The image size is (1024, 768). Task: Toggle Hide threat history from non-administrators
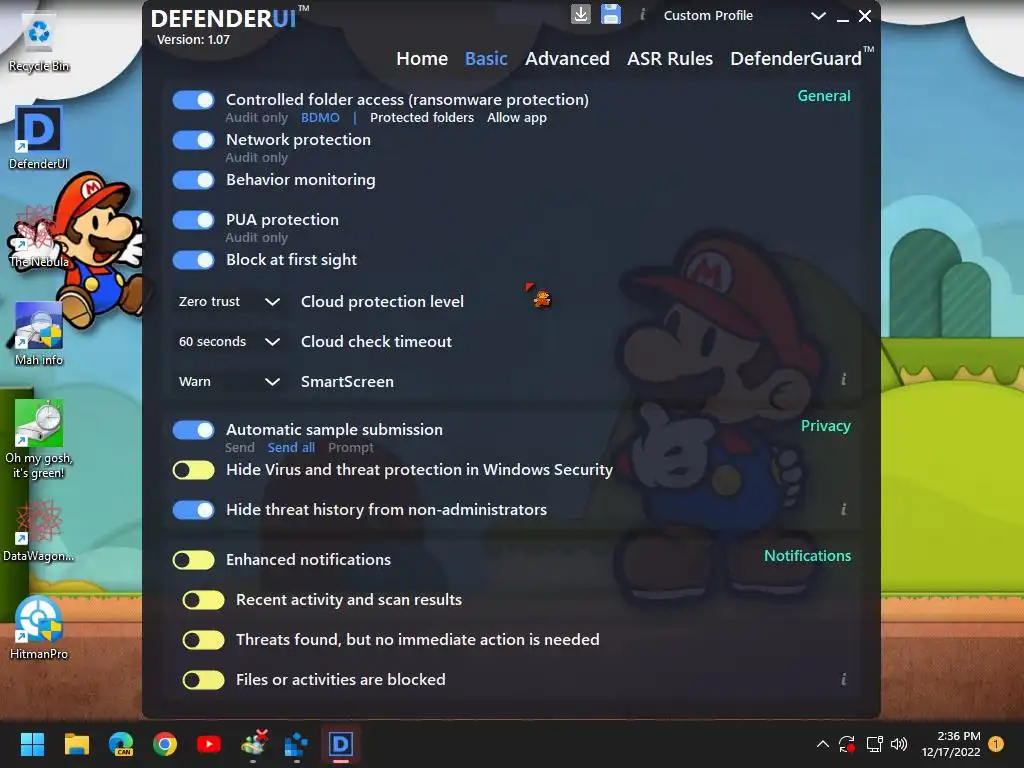193,510
